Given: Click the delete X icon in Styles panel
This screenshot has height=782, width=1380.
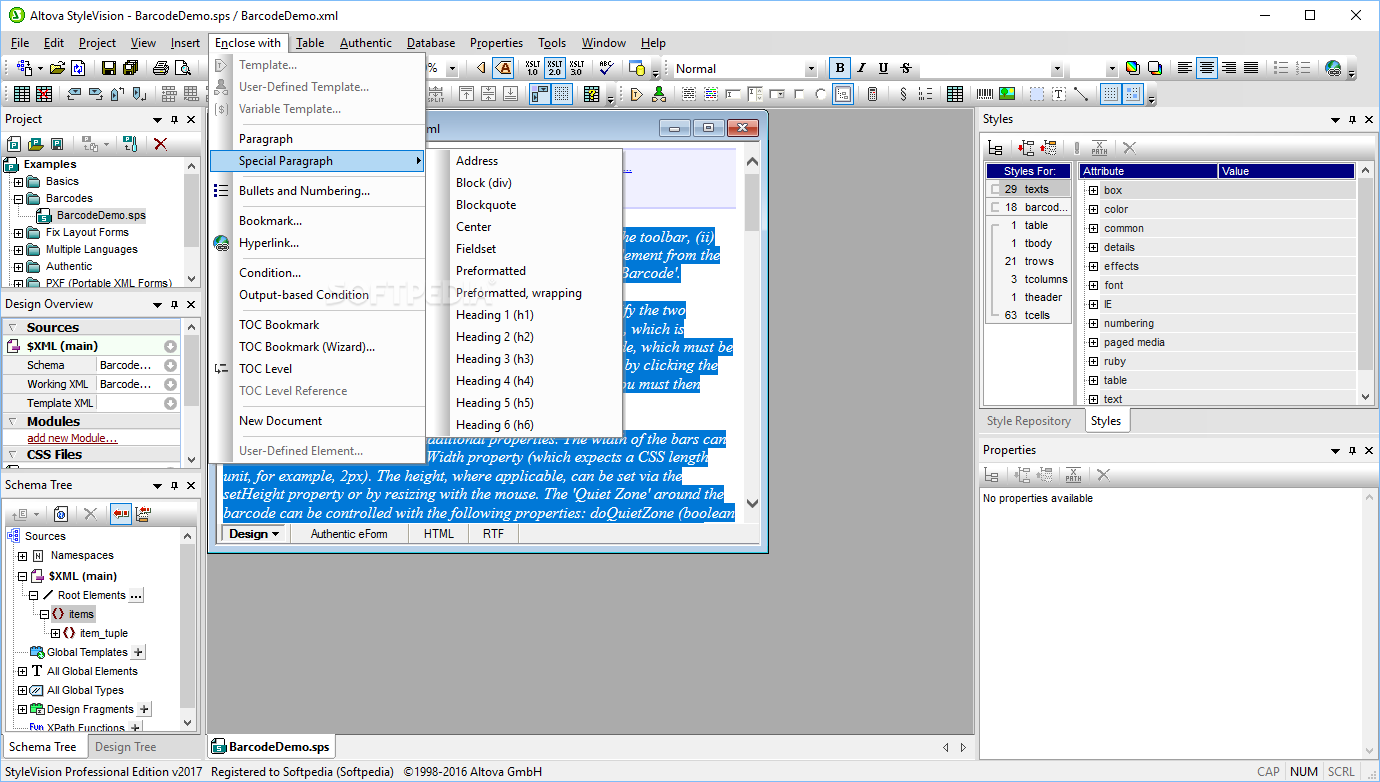Looking at the screenshot, I should (1129, 148).
